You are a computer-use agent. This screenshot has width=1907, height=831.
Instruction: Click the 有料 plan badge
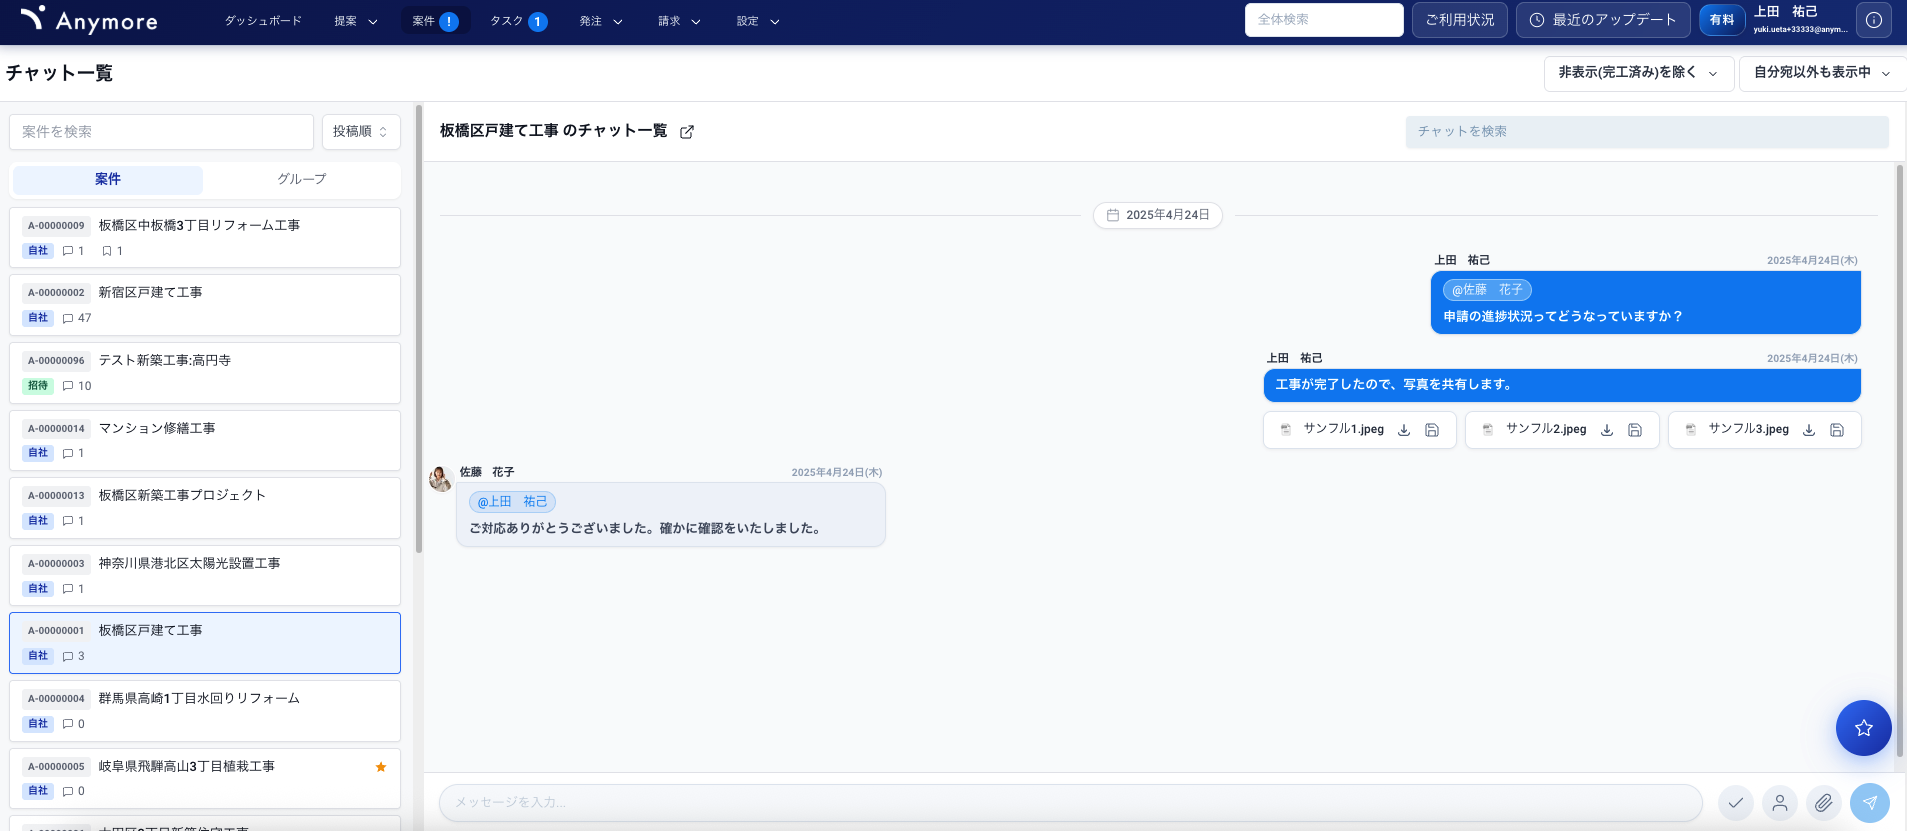[x=1722, y=20]
